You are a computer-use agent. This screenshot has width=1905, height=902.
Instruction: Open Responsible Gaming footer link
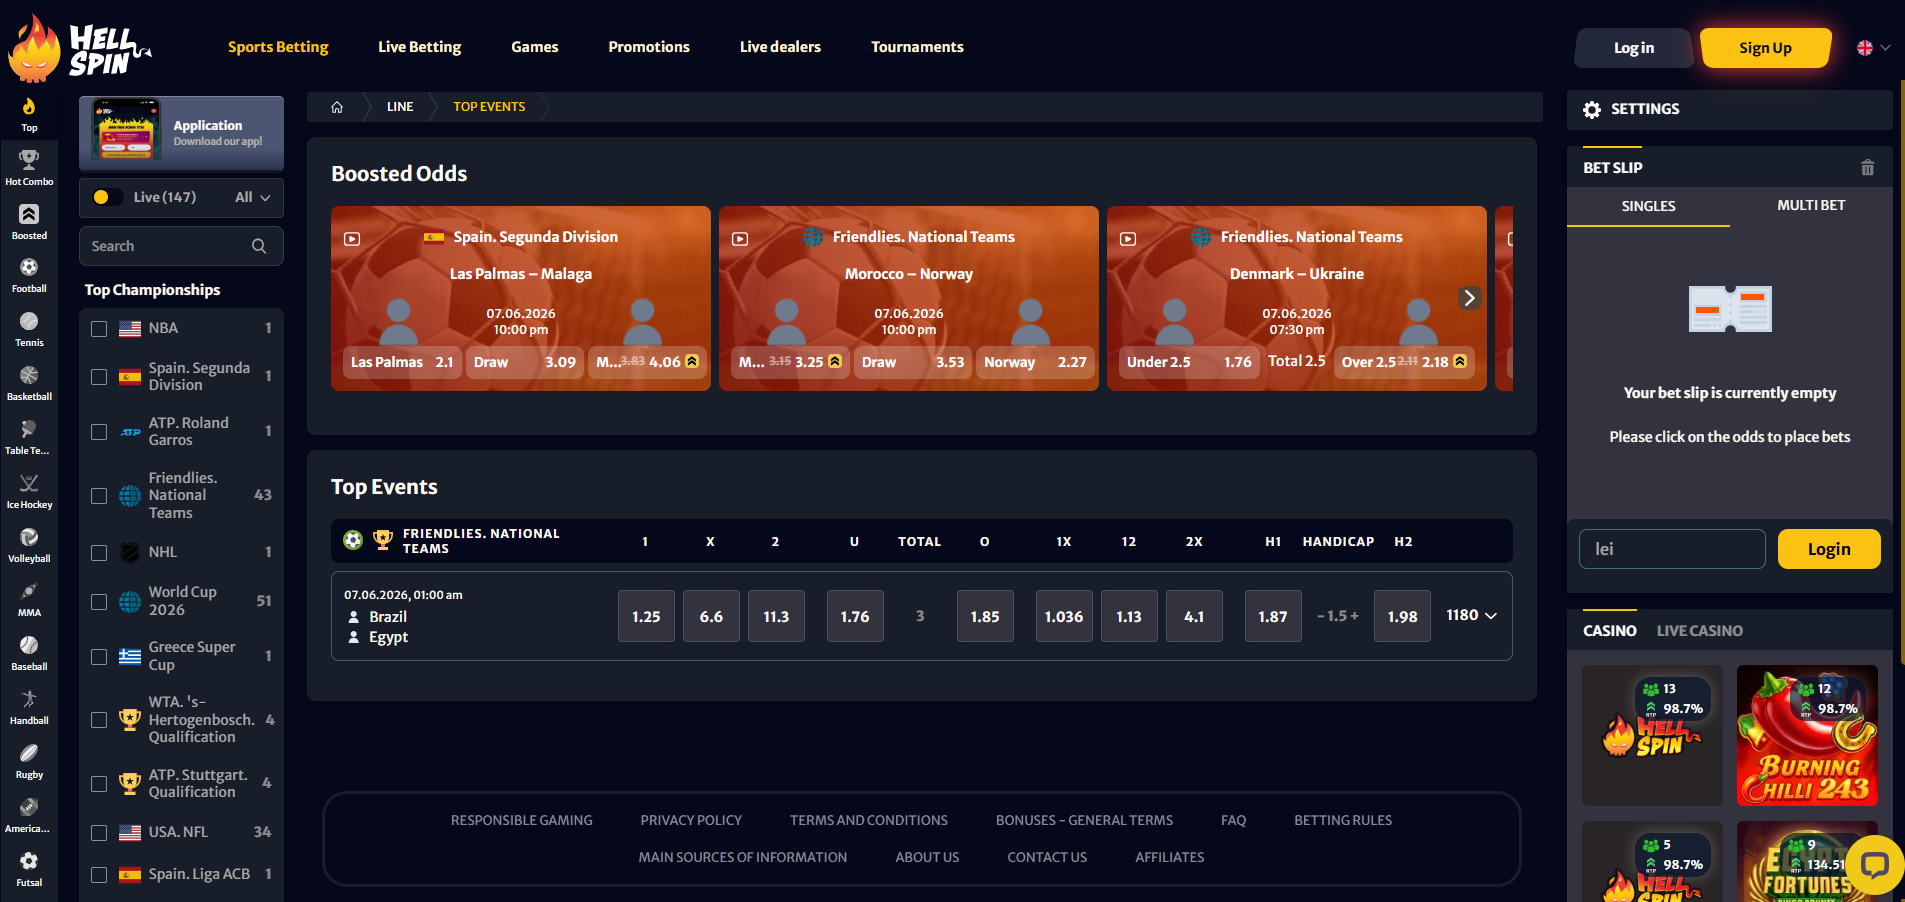[522, 820]
